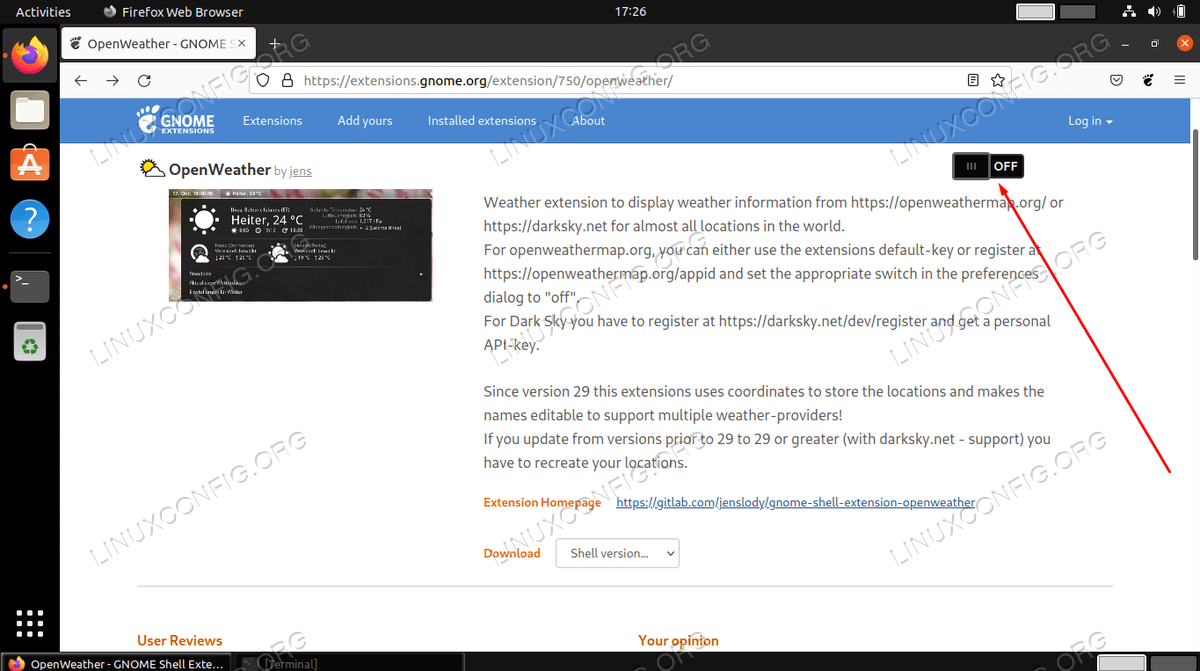Switch to the first workspace in the top bar
The image size is (1200, 671).
coord(1036,12)
